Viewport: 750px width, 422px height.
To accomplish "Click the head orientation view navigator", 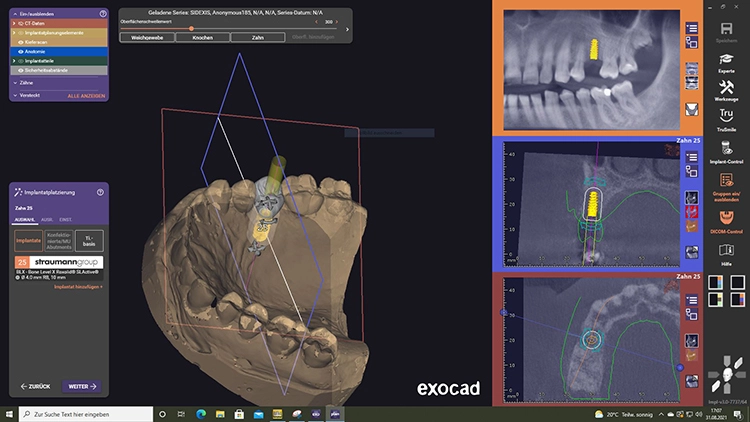I will (727, 375).
